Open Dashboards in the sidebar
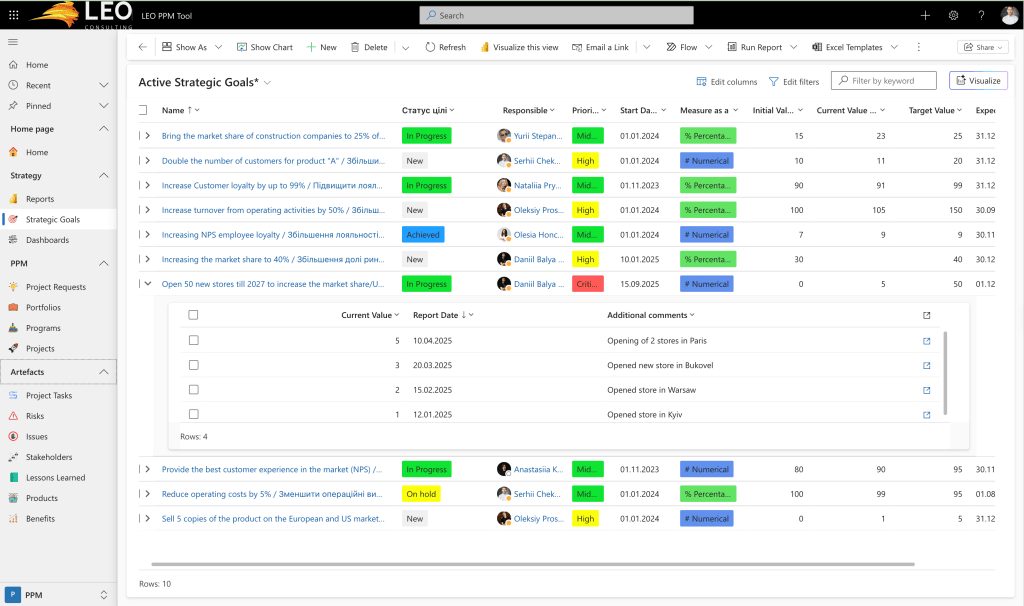 pos(47,240)
